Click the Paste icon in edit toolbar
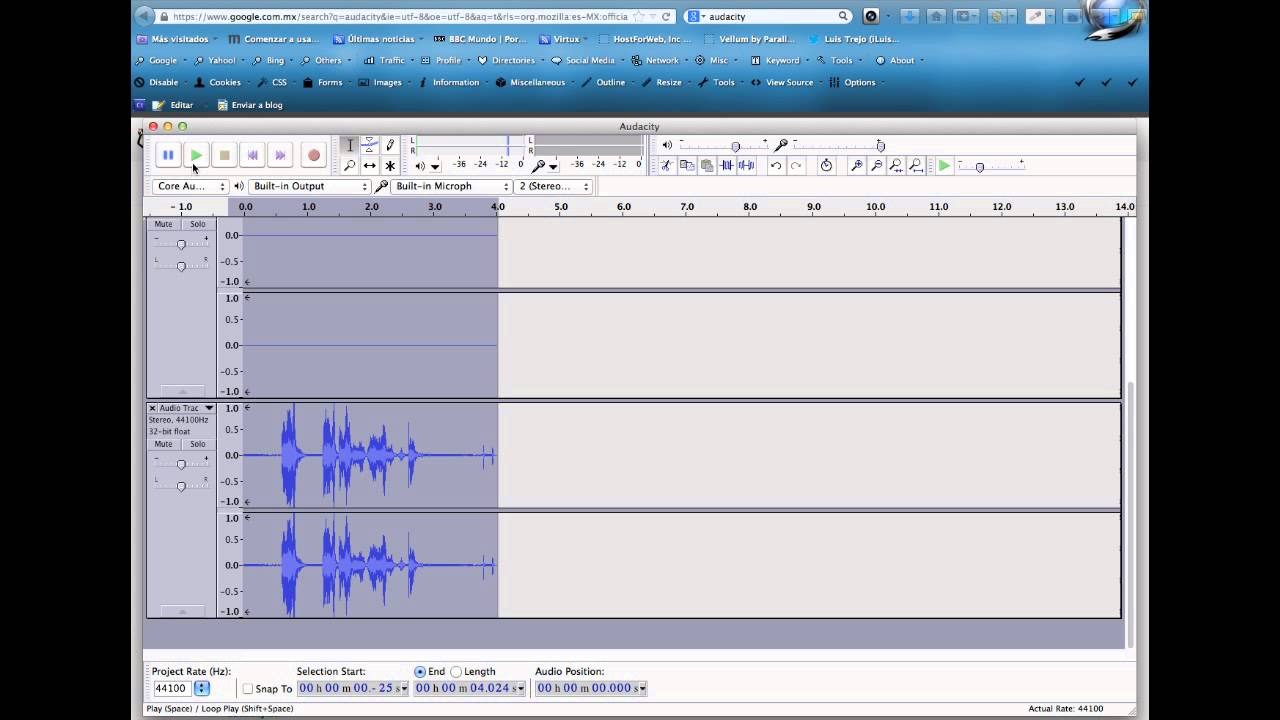This screenshot has width=1280, height=720. tap(706, 165)
